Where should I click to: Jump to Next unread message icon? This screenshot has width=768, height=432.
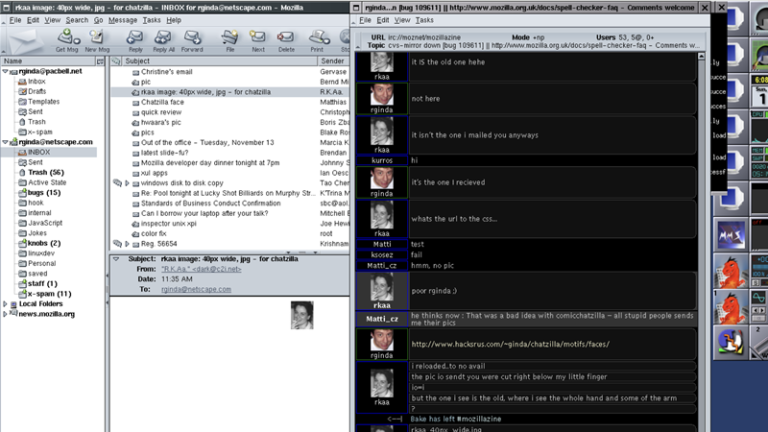(x=258, y=38)
